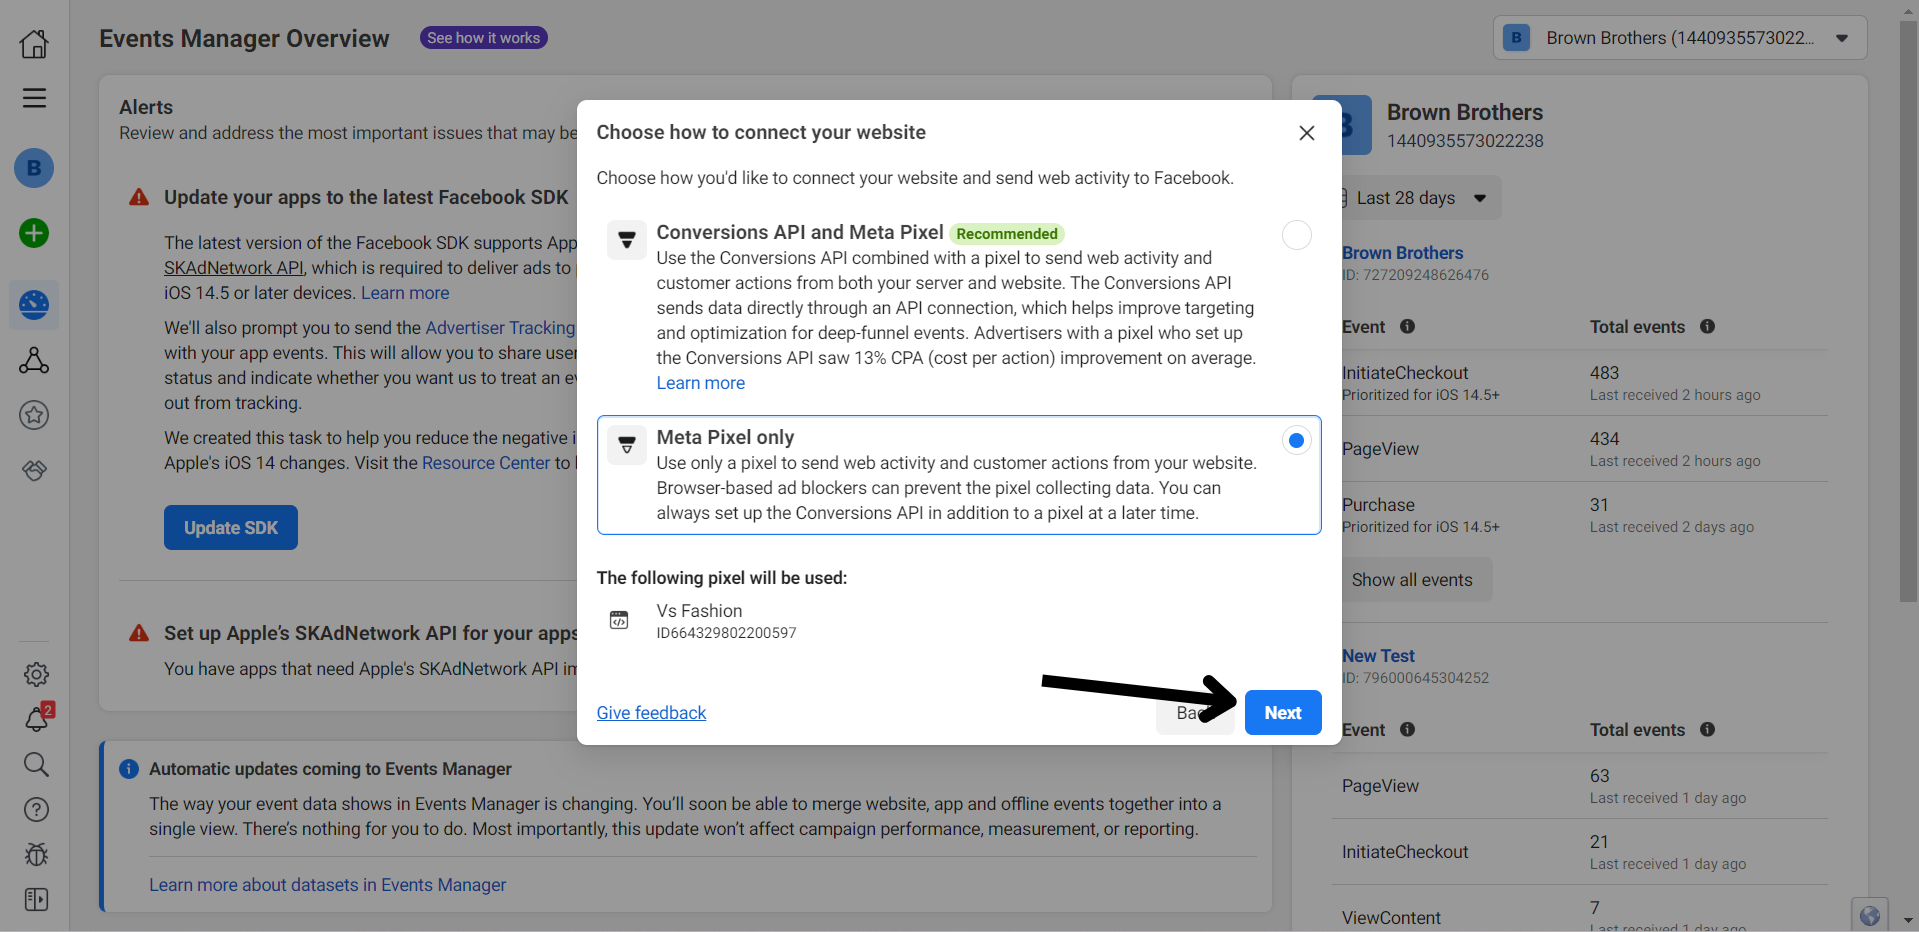The height and width of the screenshot is (932, 1919).
Task: Click the Update SDK button
Action: click(x=231, y=528)
